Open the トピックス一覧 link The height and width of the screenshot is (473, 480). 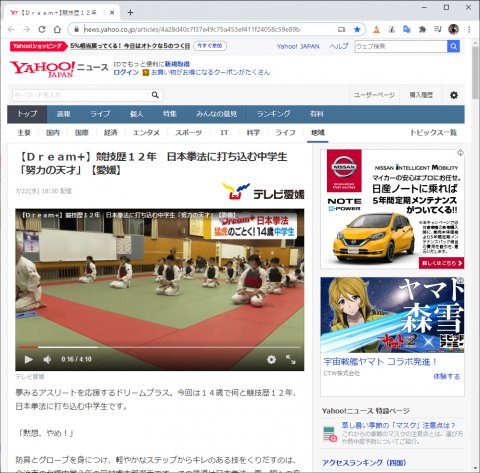433,133
